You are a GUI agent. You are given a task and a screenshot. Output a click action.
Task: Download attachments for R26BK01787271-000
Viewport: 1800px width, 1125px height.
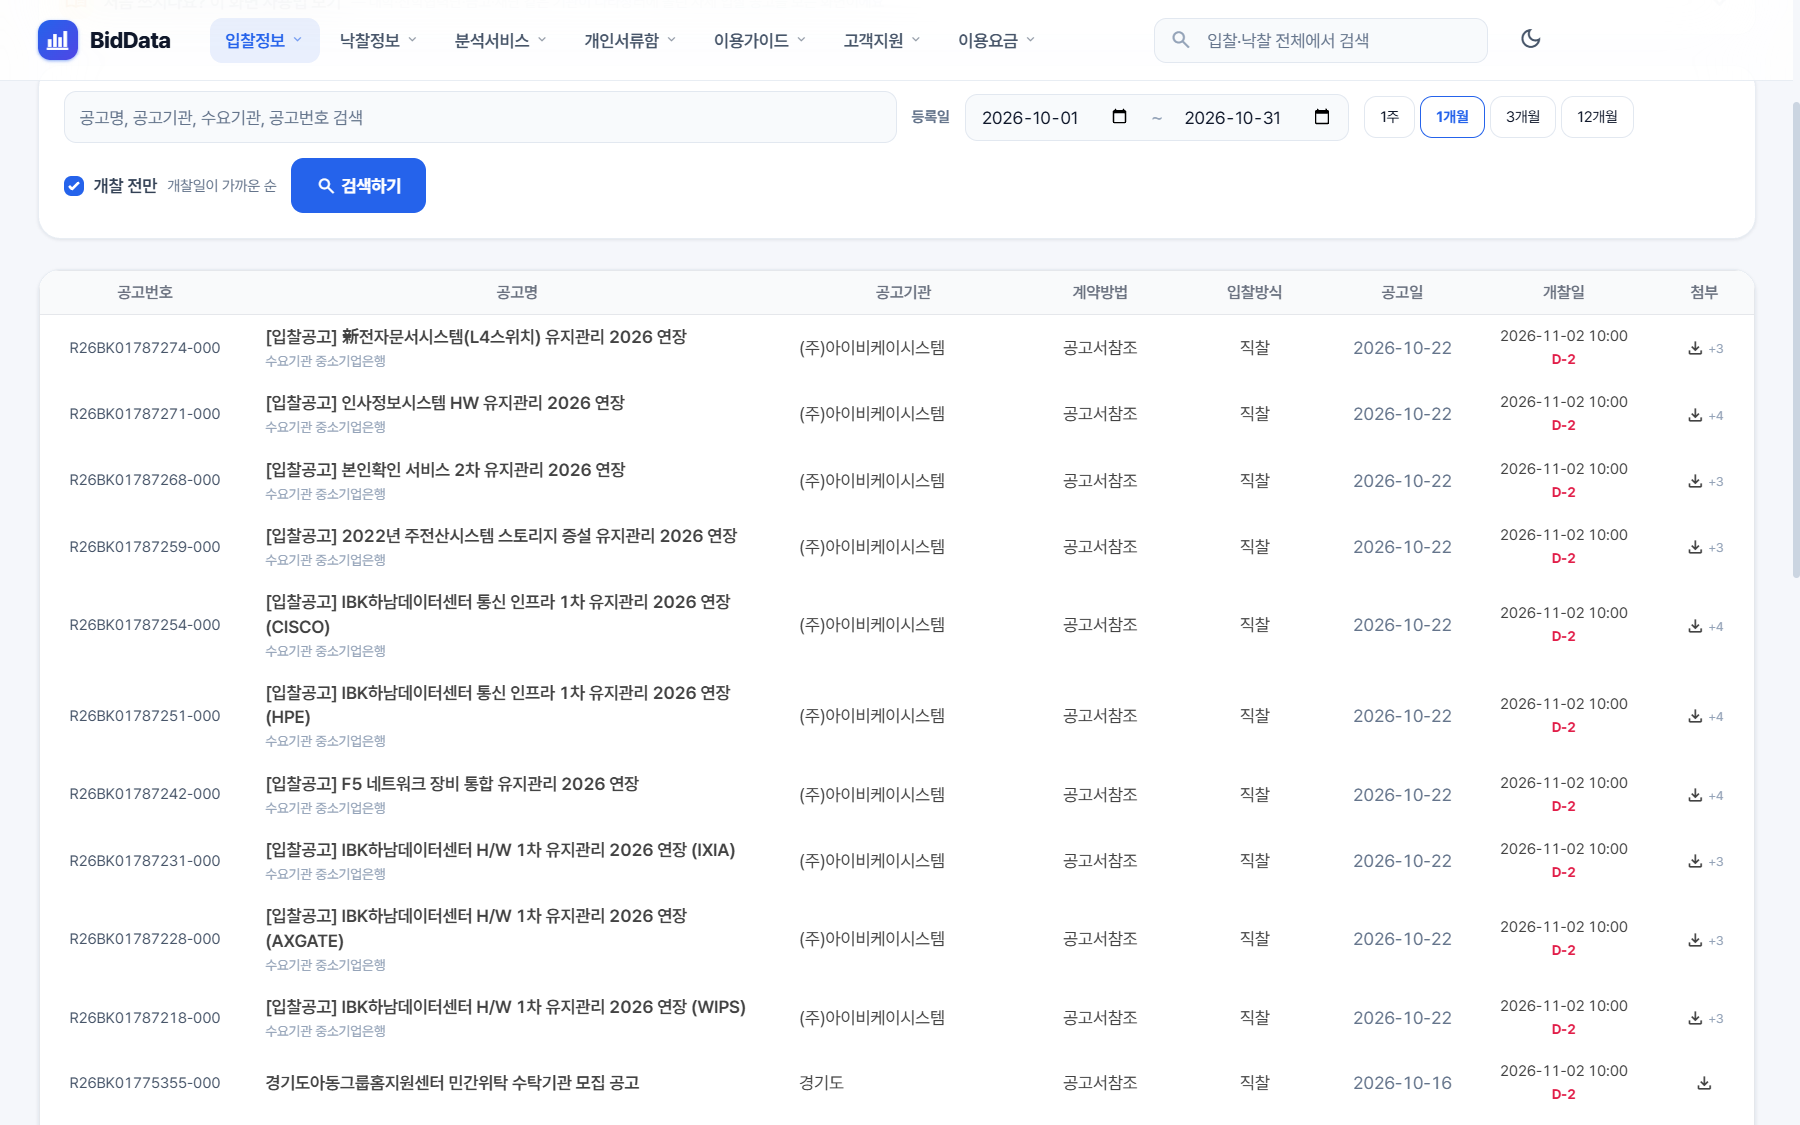click(x=1695, y=415)
